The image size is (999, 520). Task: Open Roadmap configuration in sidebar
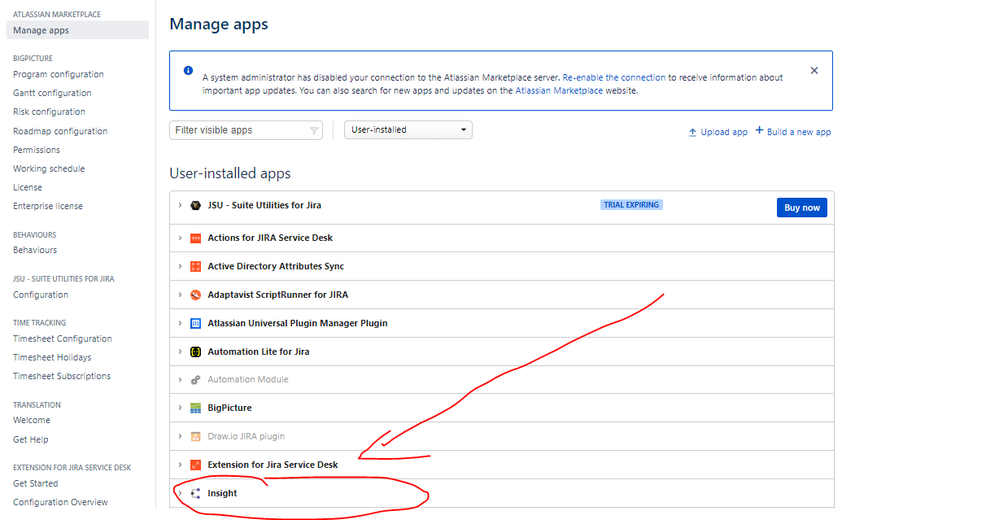pyautogui.click(x=61, y=131)
